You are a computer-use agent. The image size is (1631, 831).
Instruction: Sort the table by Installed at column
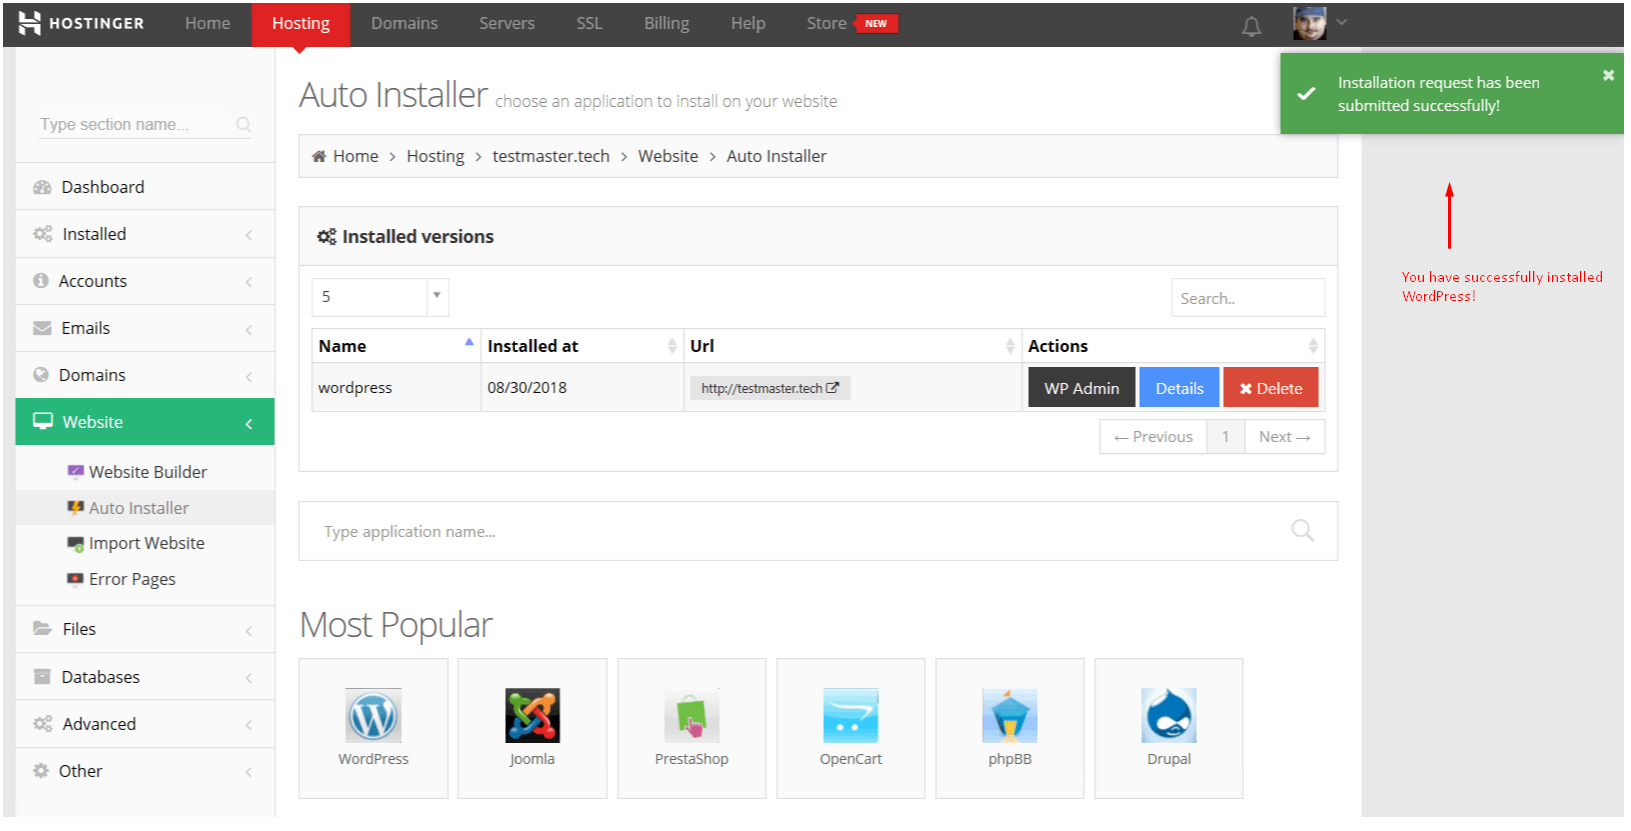click(583, 346)
